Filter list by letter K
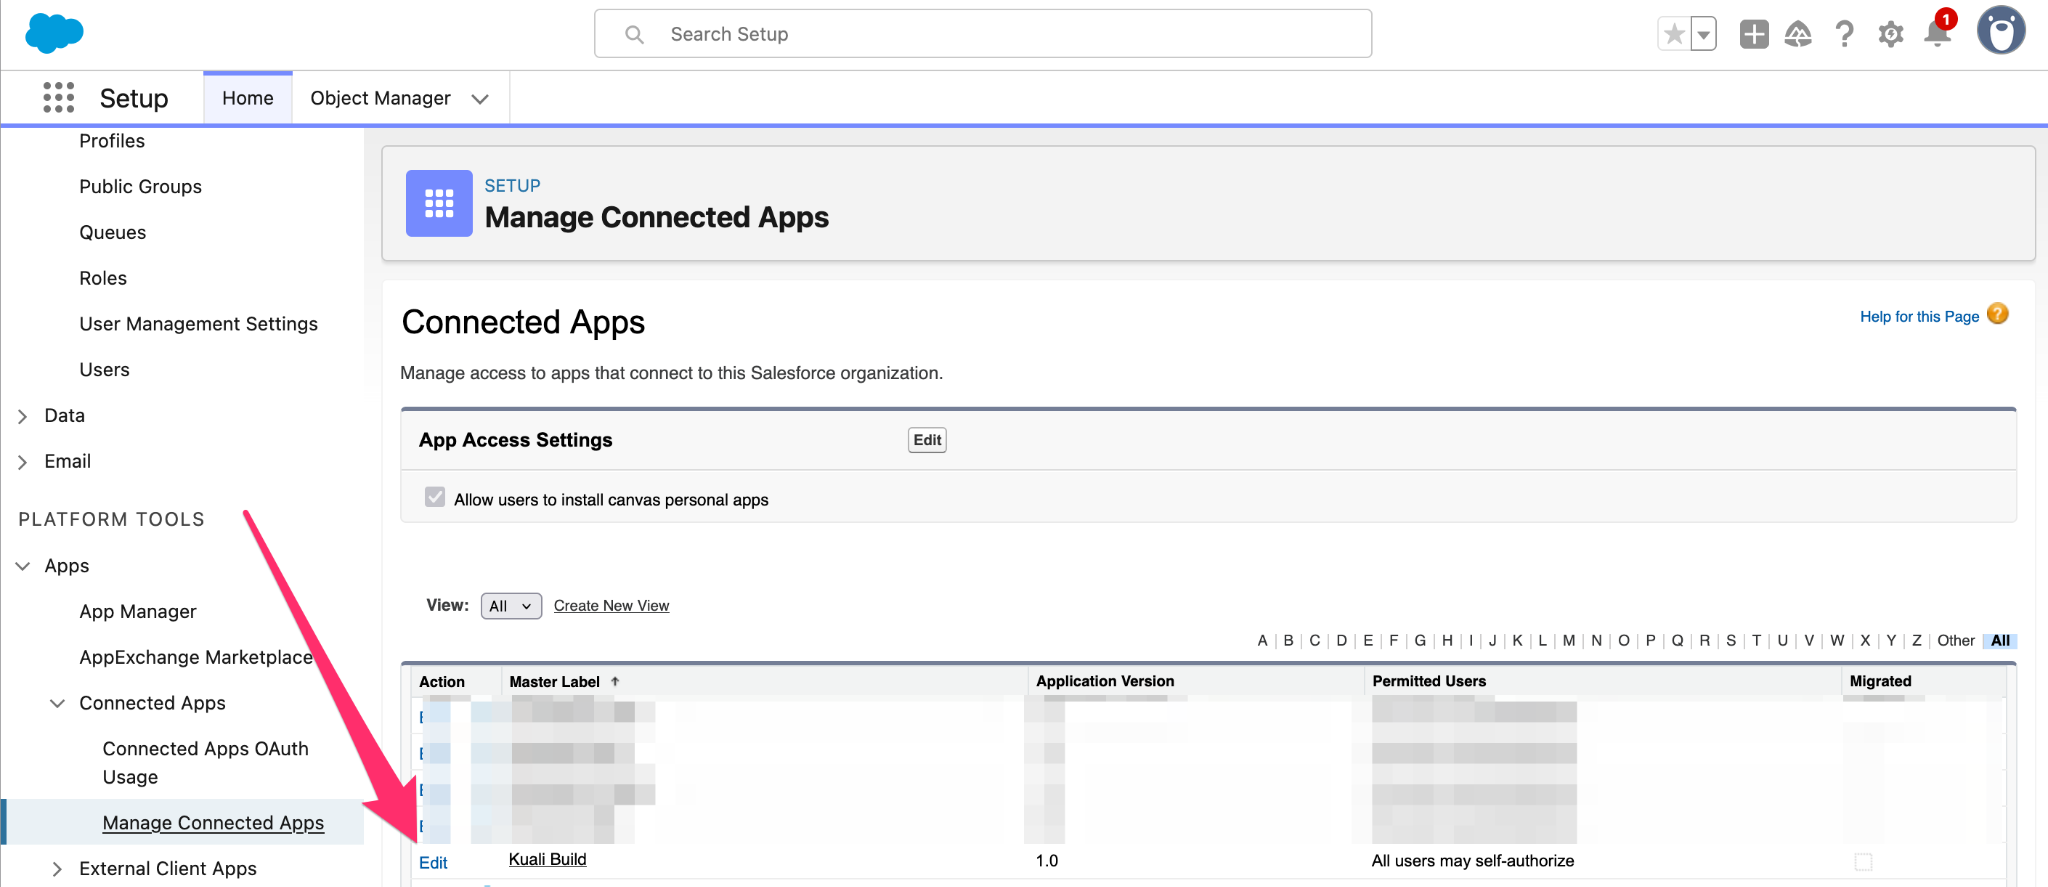This screenshot has height=887, width=2048. click(x=1517, y=641)
